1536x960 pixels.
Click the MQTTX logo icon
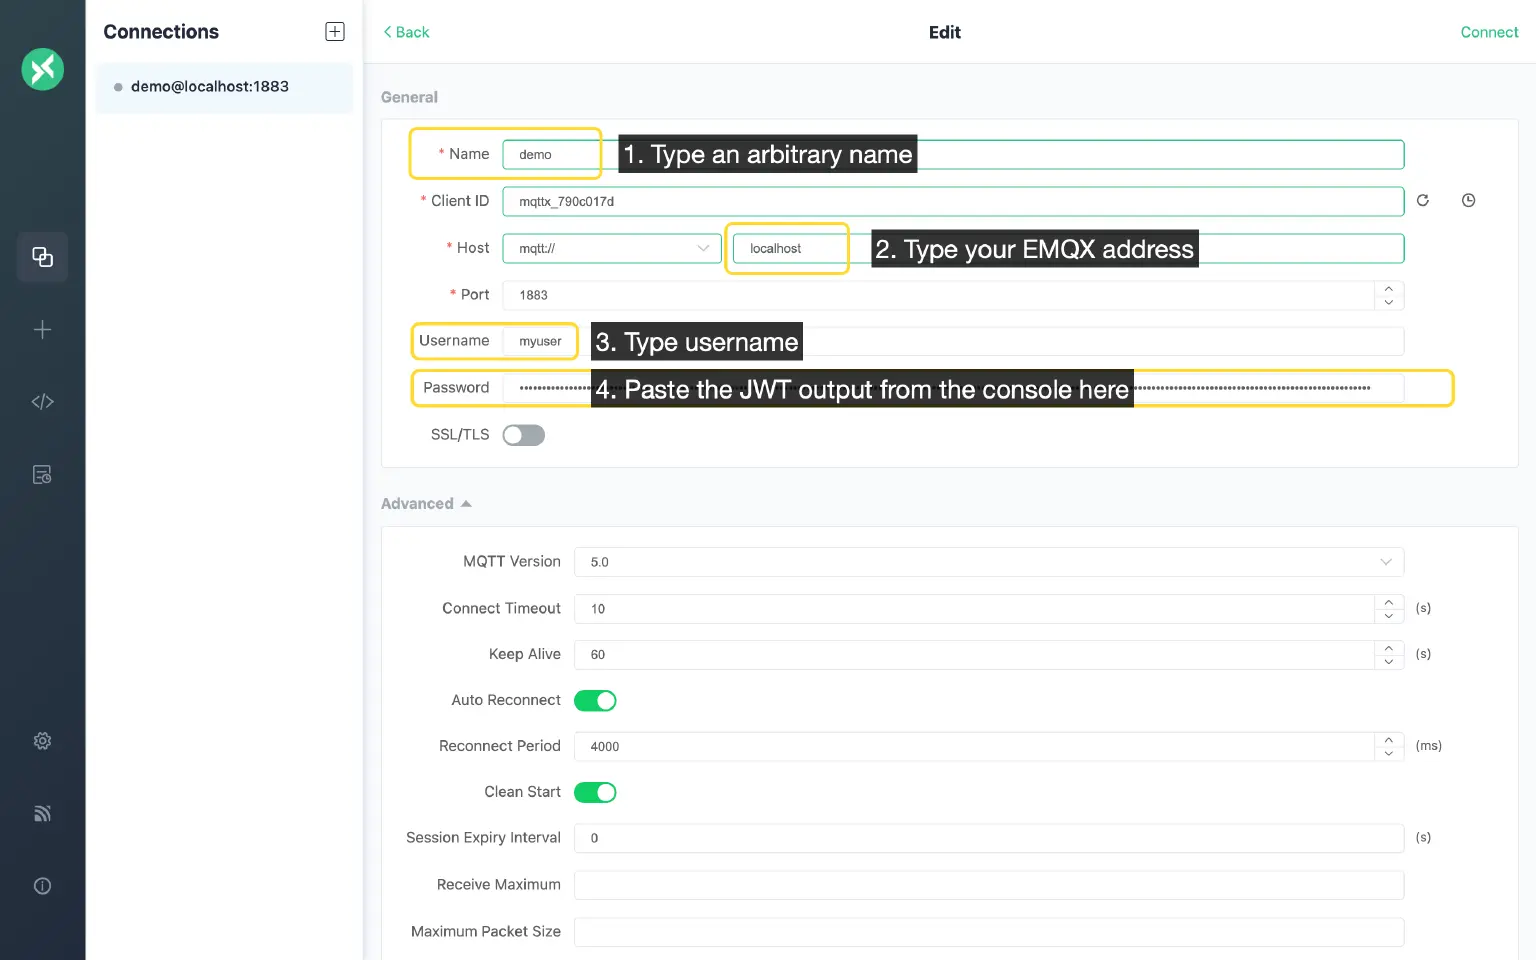42,69
